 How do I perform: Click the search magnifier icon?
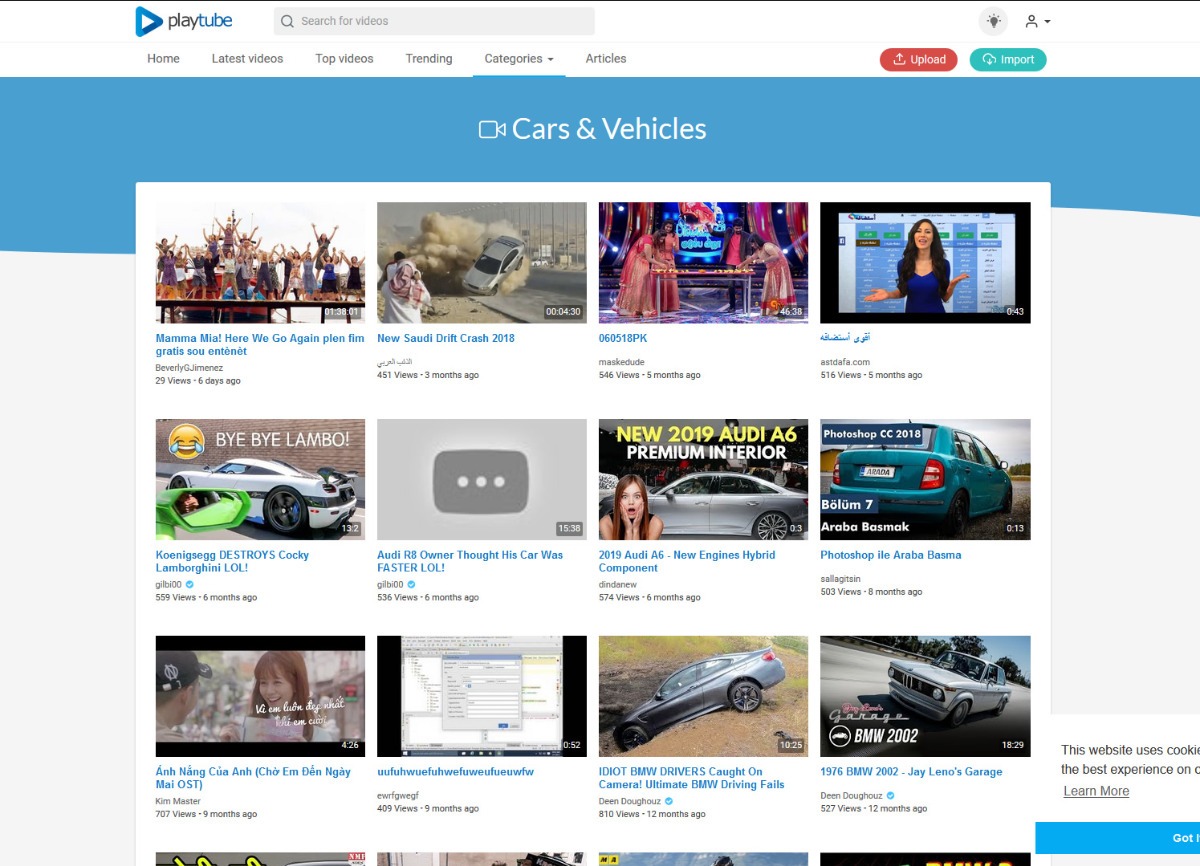tap(288, 21)
